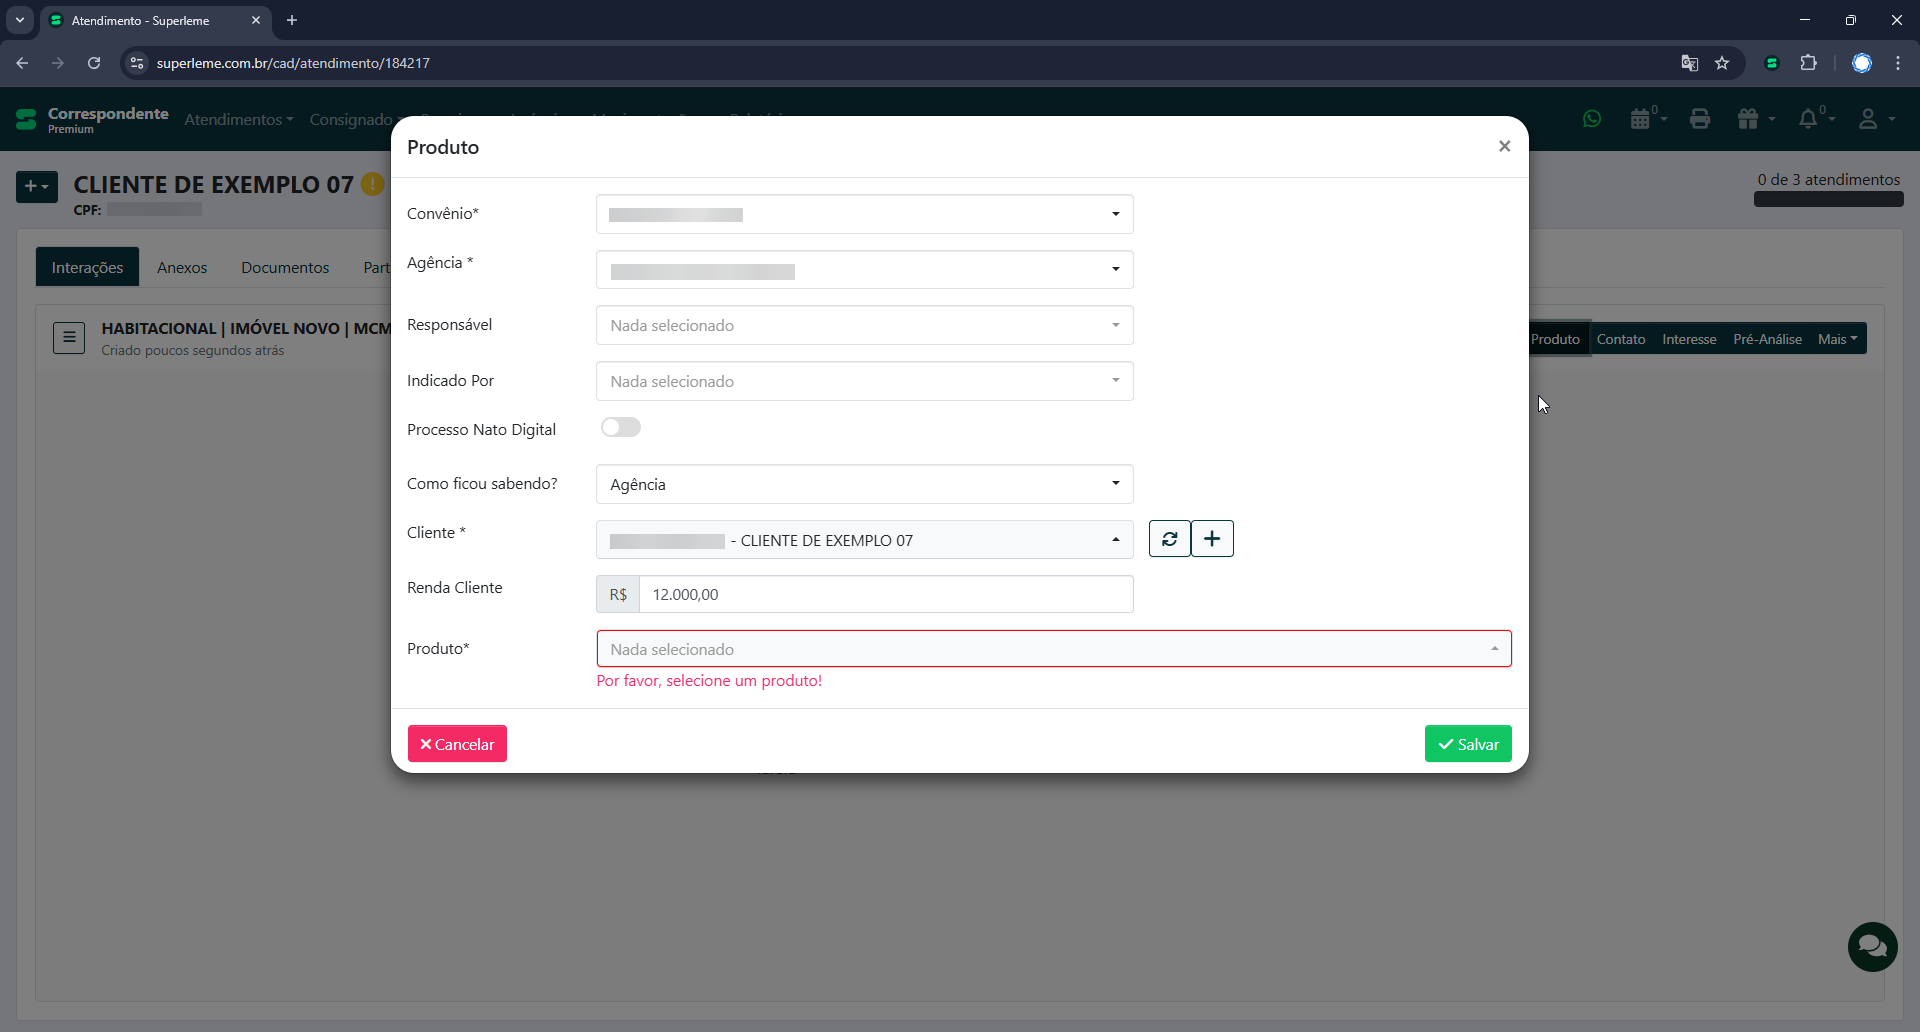
Task: Open the floating chat bubble bottom right
Action: [1872, 947]
